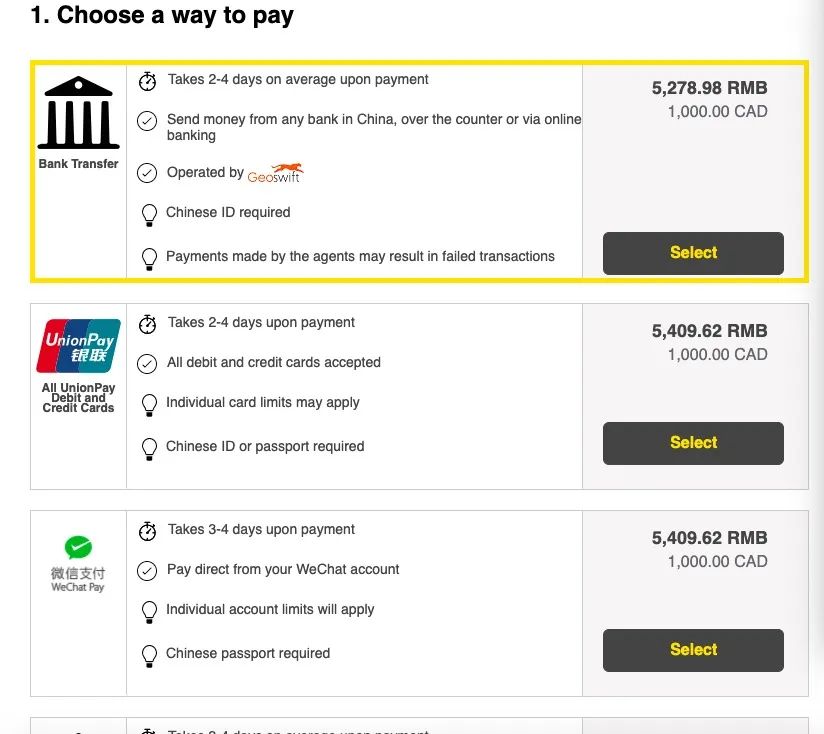Click stopwatch icon in Bank Transfer row
This screenshot has width=824, height=734.
click(x=148, y=80)
